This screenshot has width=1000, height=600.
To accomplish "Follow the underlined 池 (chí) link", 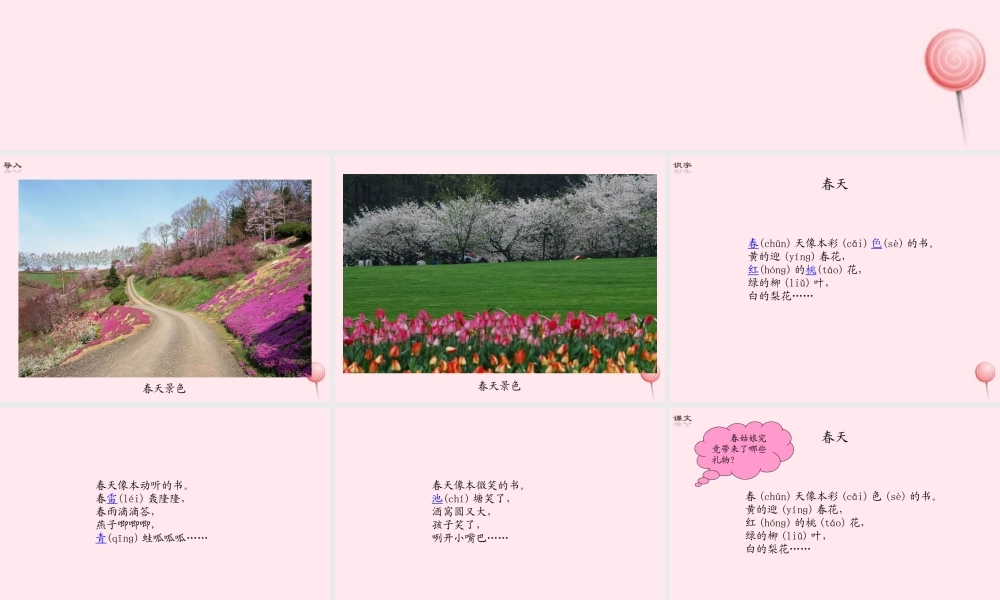I will coord(437,499).
